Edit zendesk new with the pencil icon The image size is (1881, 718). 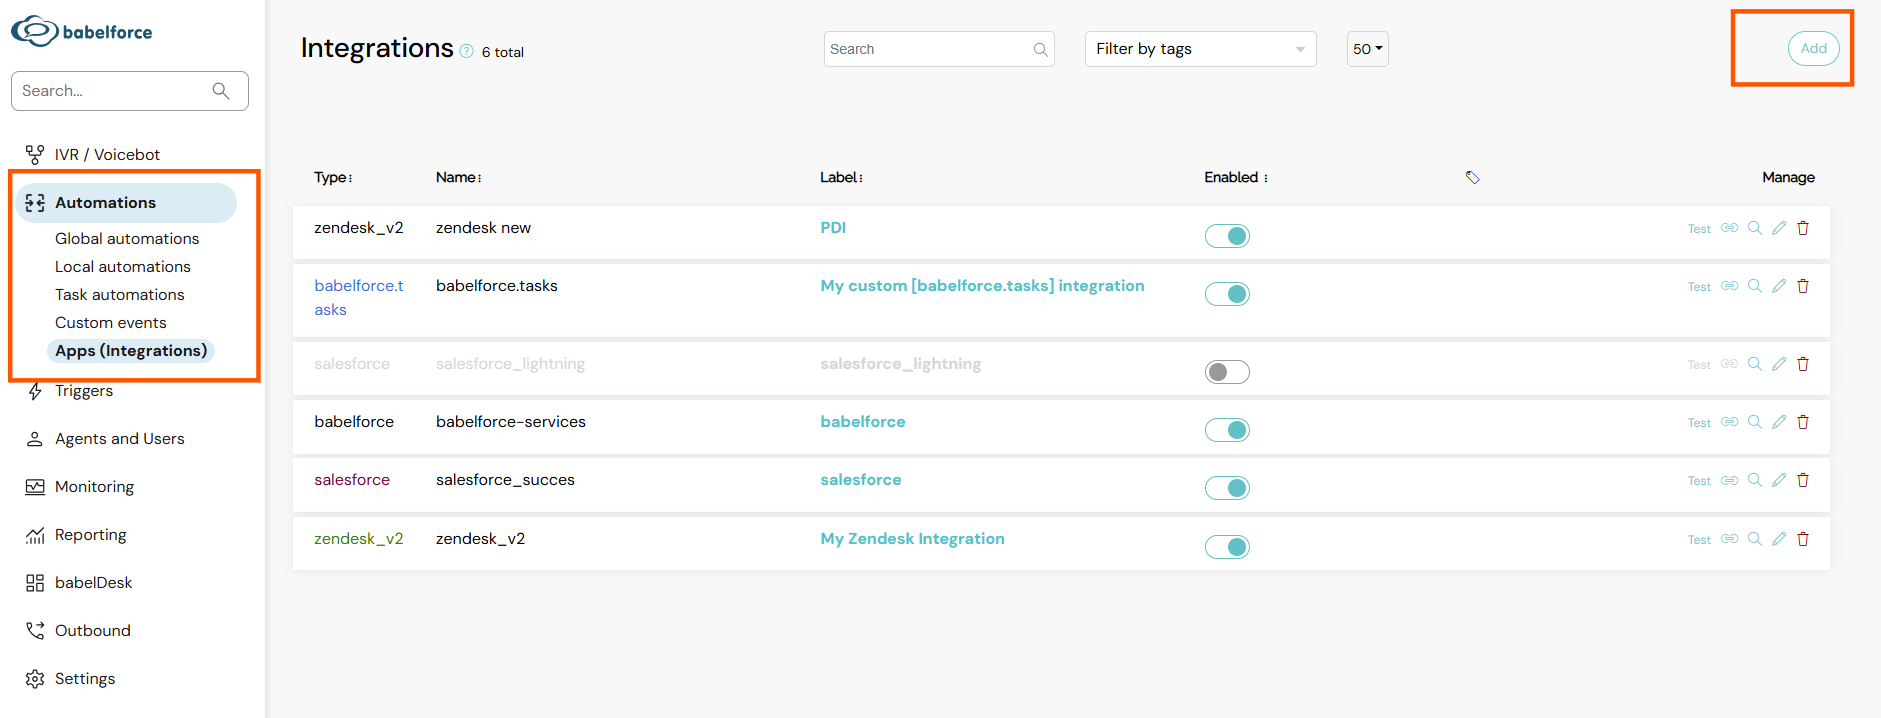click(1779, 228)
